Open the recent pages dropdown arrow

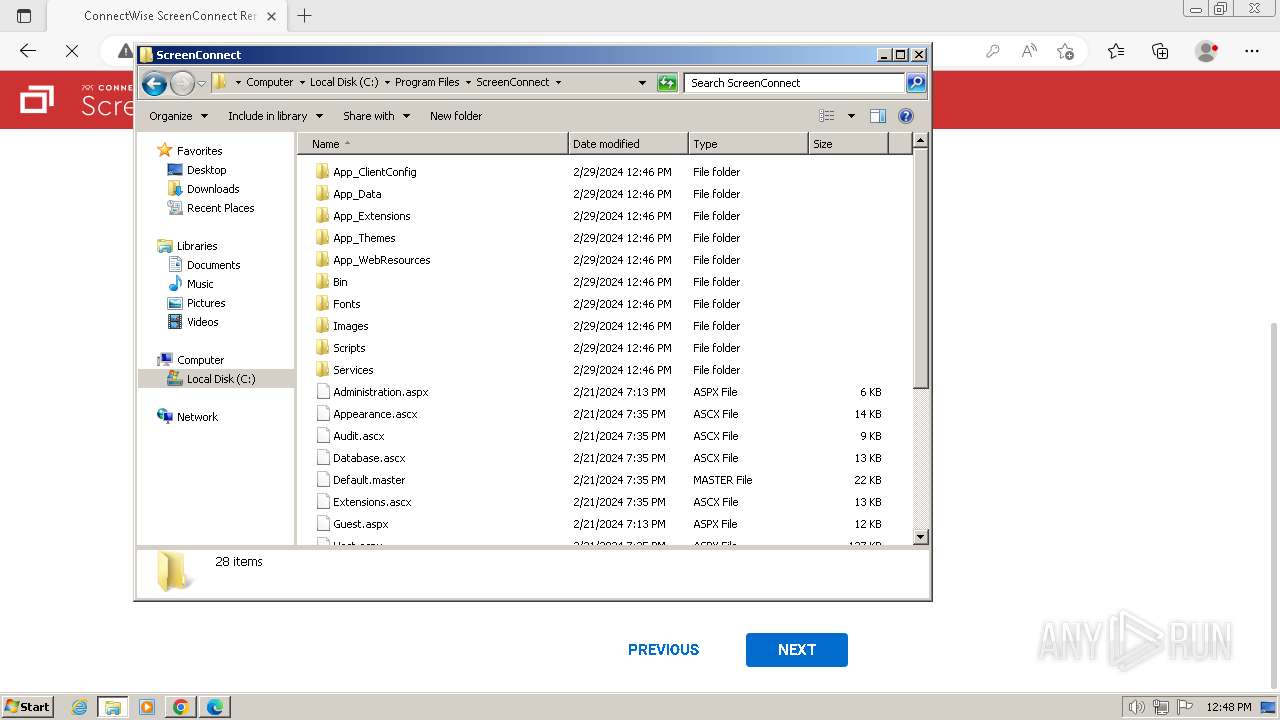201,83
